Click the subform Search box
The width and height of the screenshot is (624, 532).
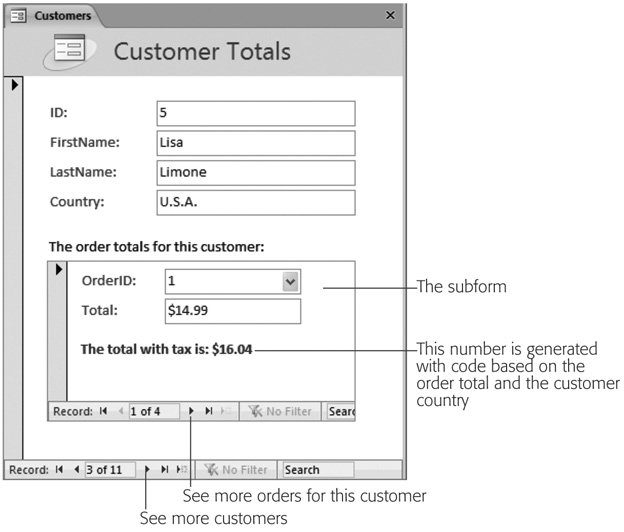tap(341, 411)
